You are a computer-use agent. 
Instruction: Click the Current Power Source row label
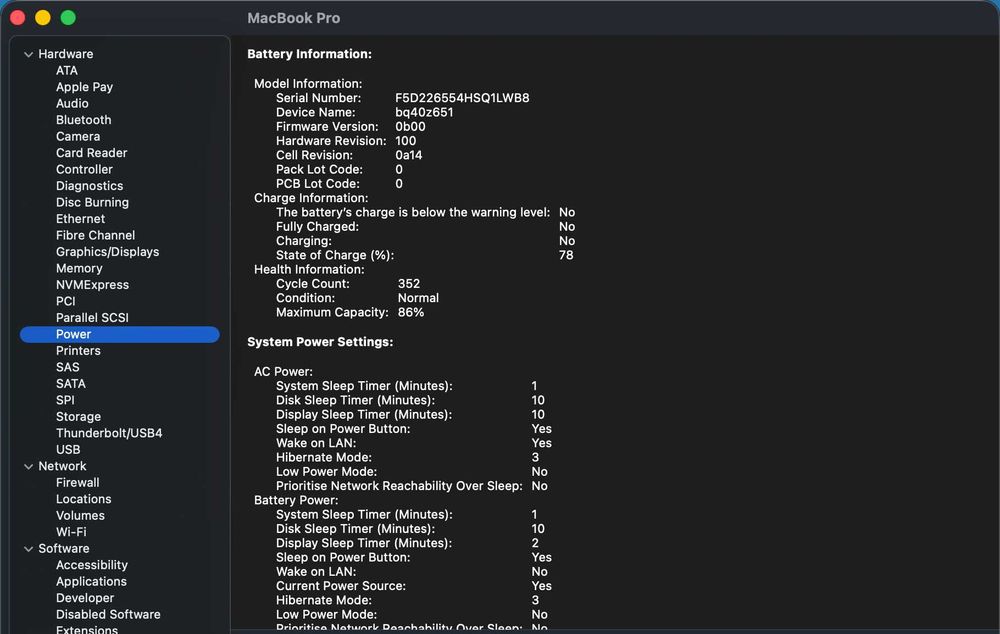(341, 586)
